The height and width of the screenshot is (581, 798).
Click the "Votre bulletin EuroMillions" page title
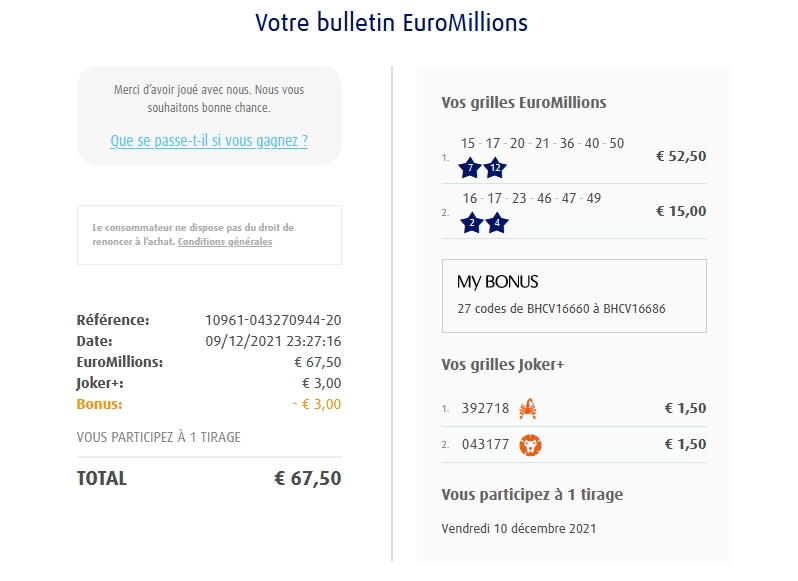(391, 22)
